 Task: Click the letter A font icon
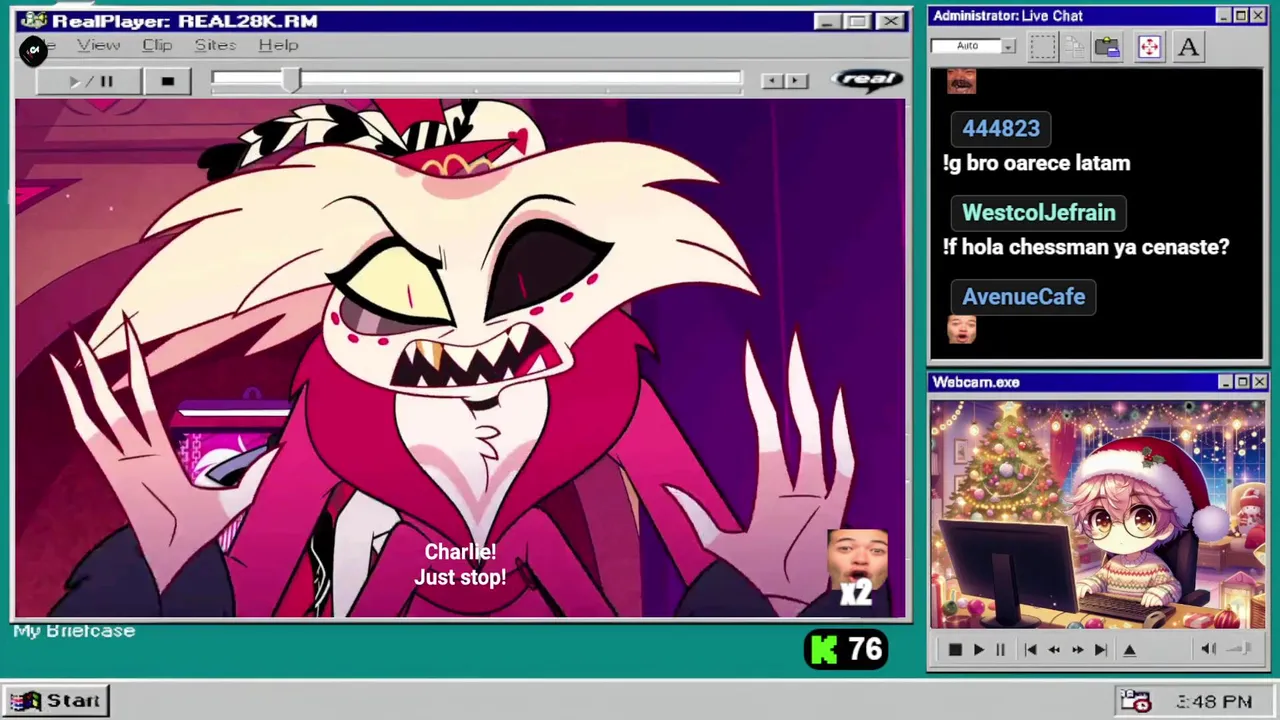tap(1188, 46)
